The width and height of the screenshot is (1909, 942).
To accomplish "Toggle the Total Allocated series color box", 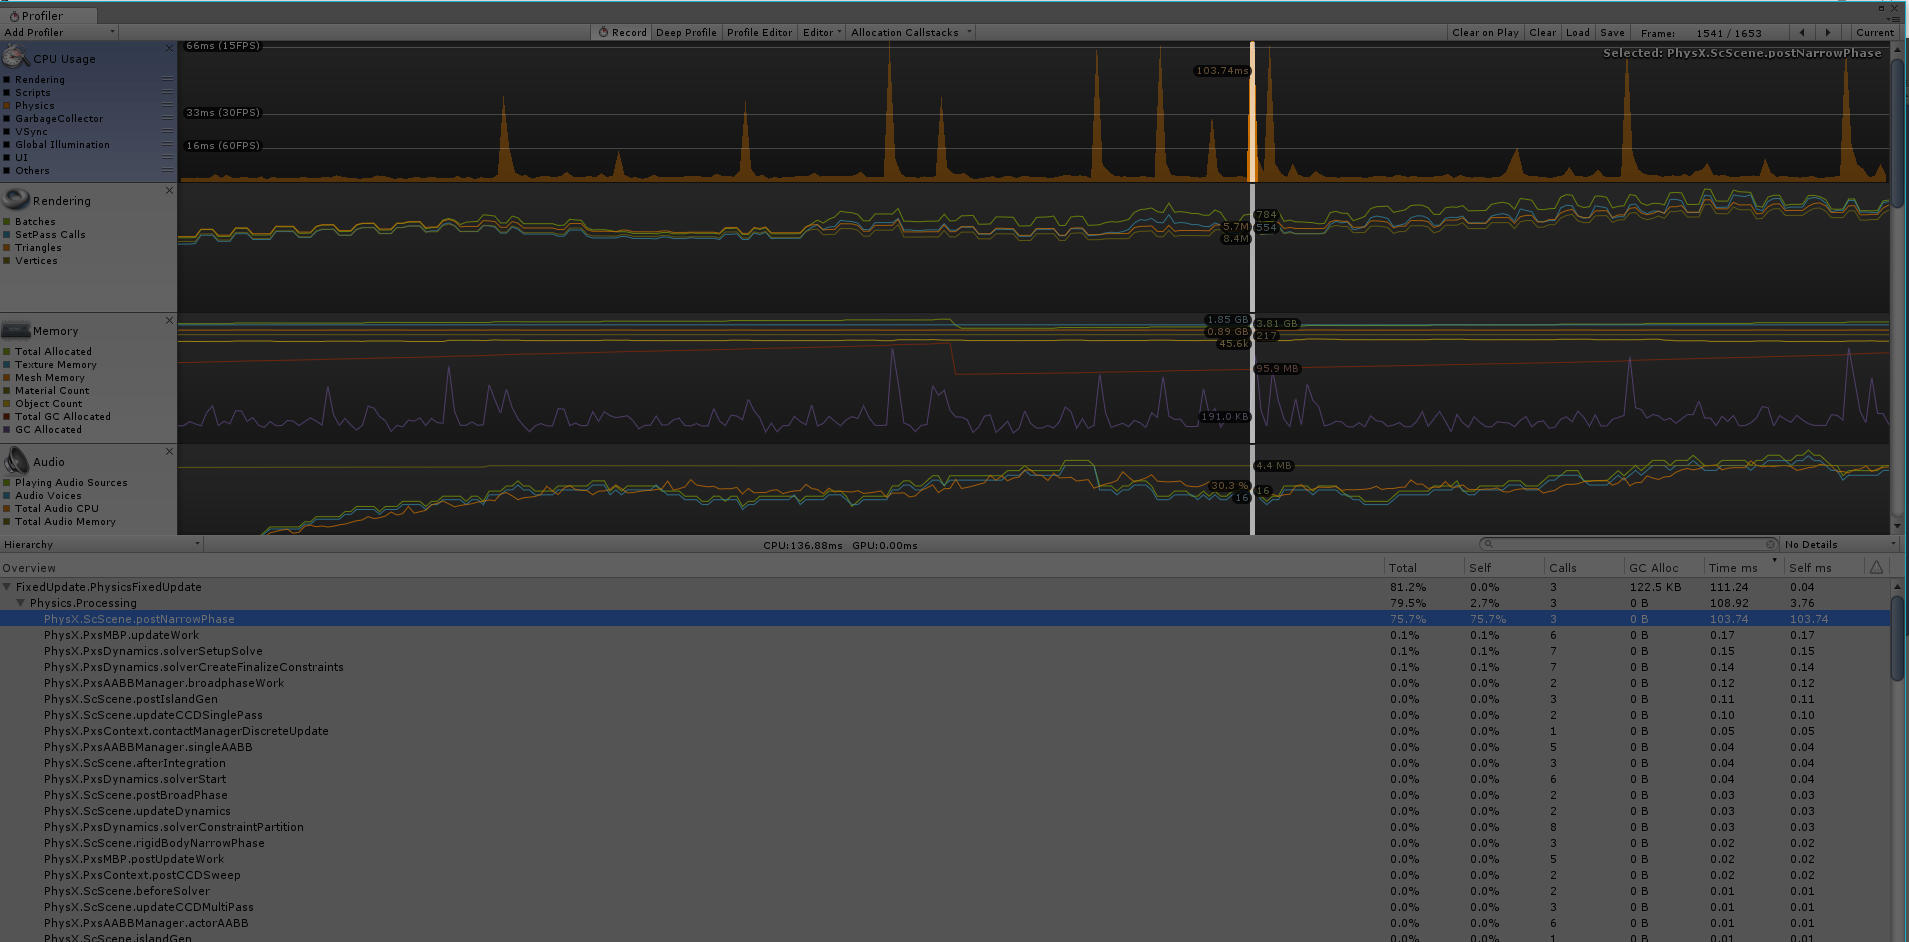I will [x=7, y=351].
